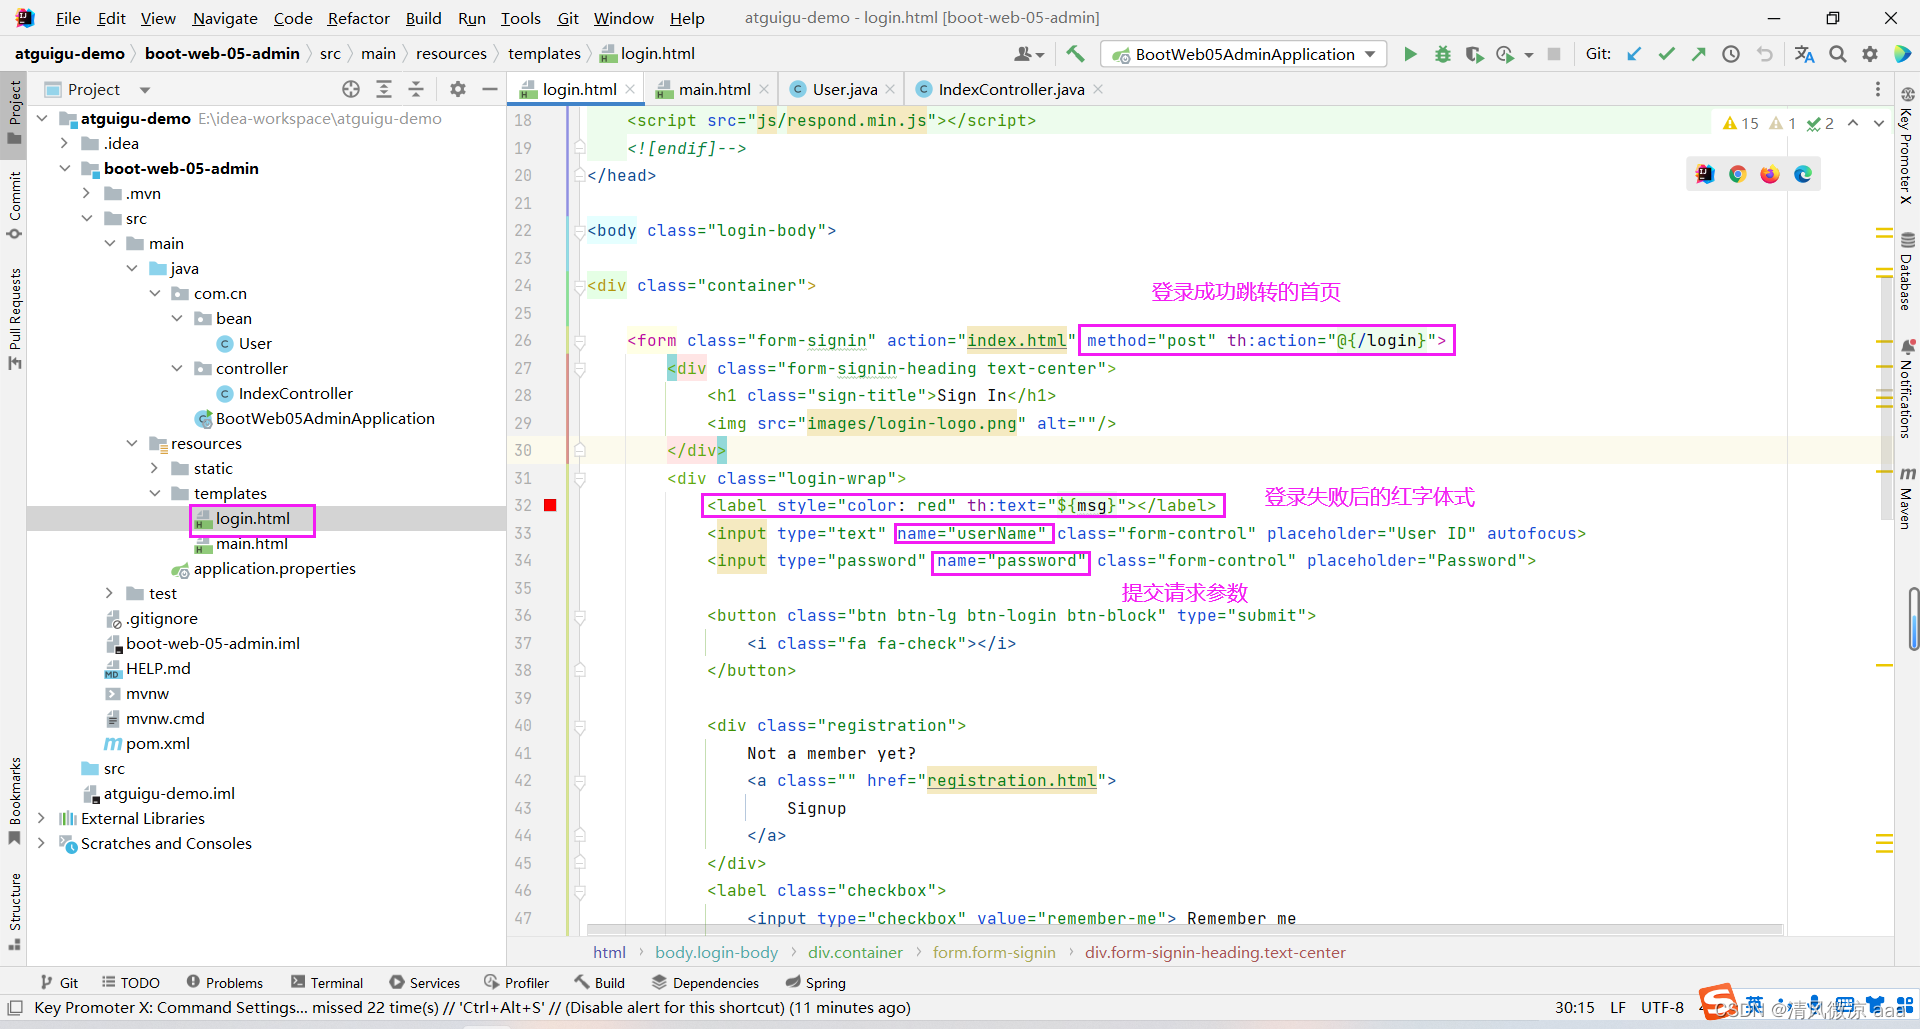Start debugging with the bug icon
This screenshot has width=1920, height=1029.
point(1442,54)
